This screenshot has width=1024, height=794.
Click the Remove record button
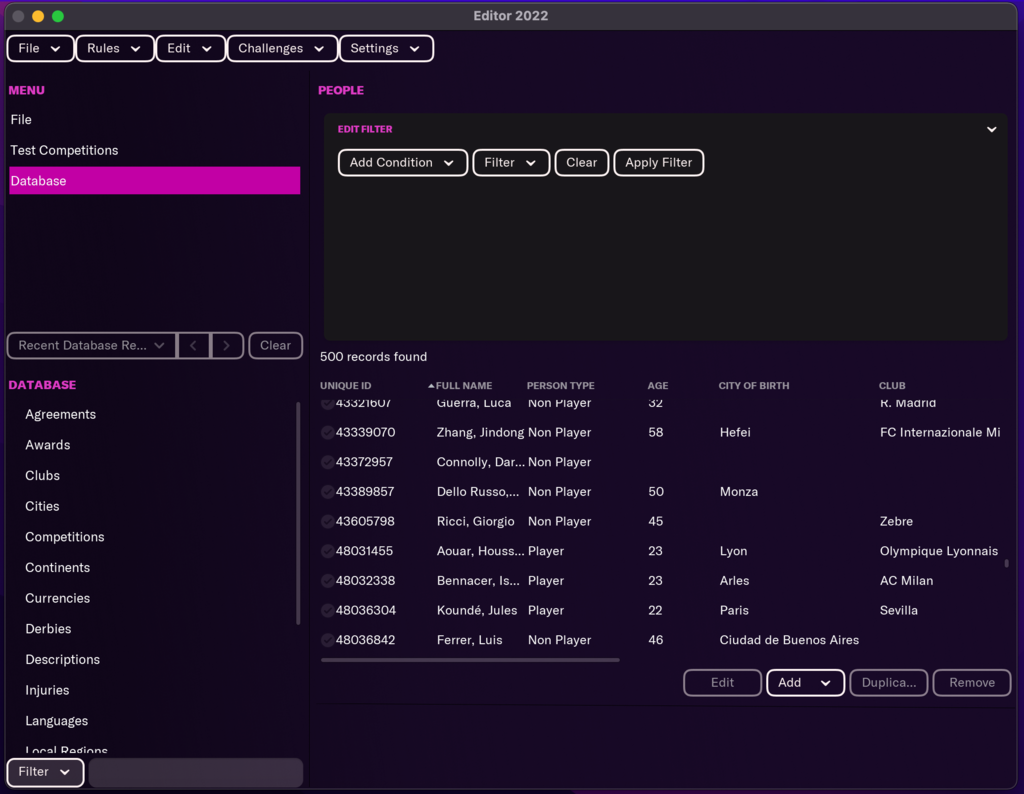coord(972,682)
